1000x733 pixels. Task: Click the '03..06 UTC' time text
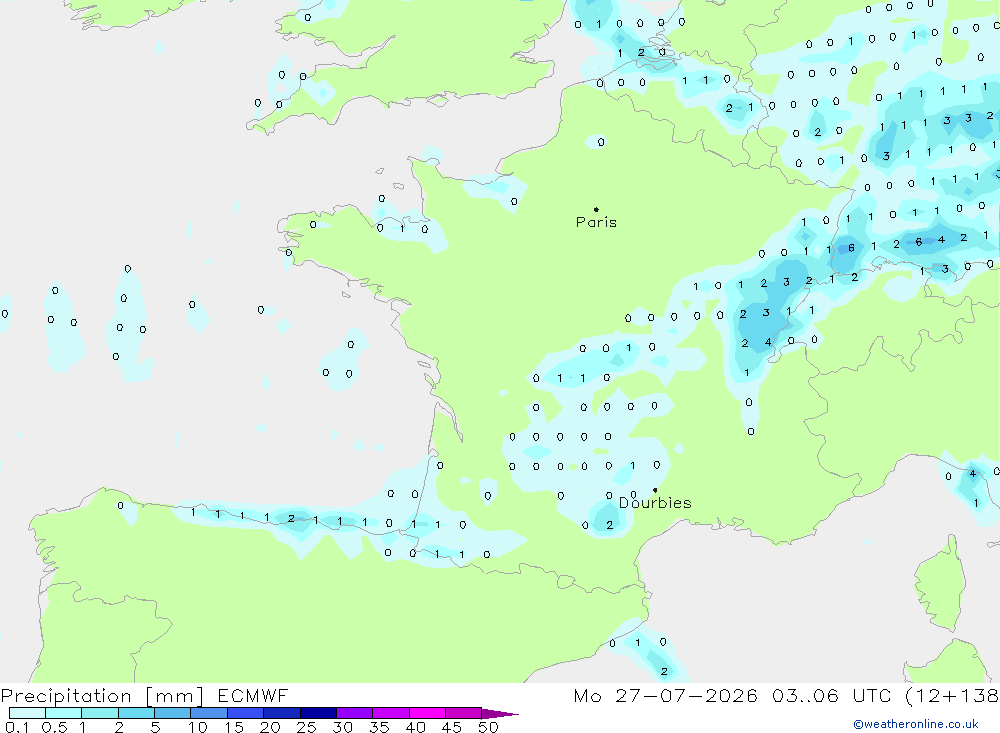pos(832,695)
